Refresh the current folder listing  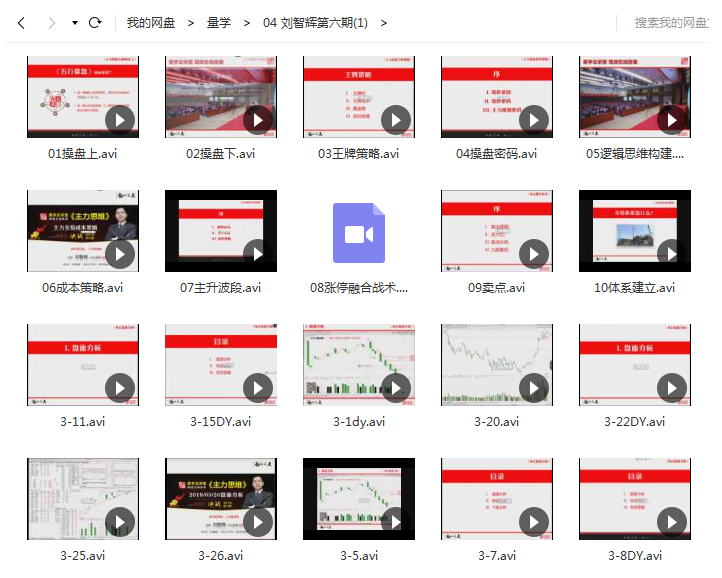pos(95,22)
